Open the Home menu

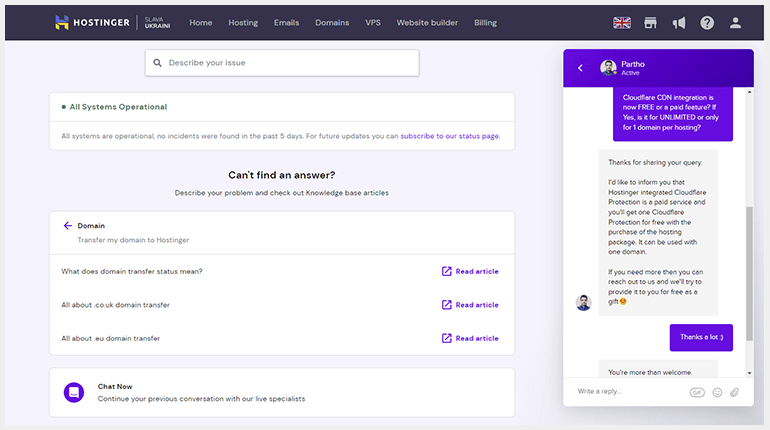pyautogui.click(x=201, y=23)
